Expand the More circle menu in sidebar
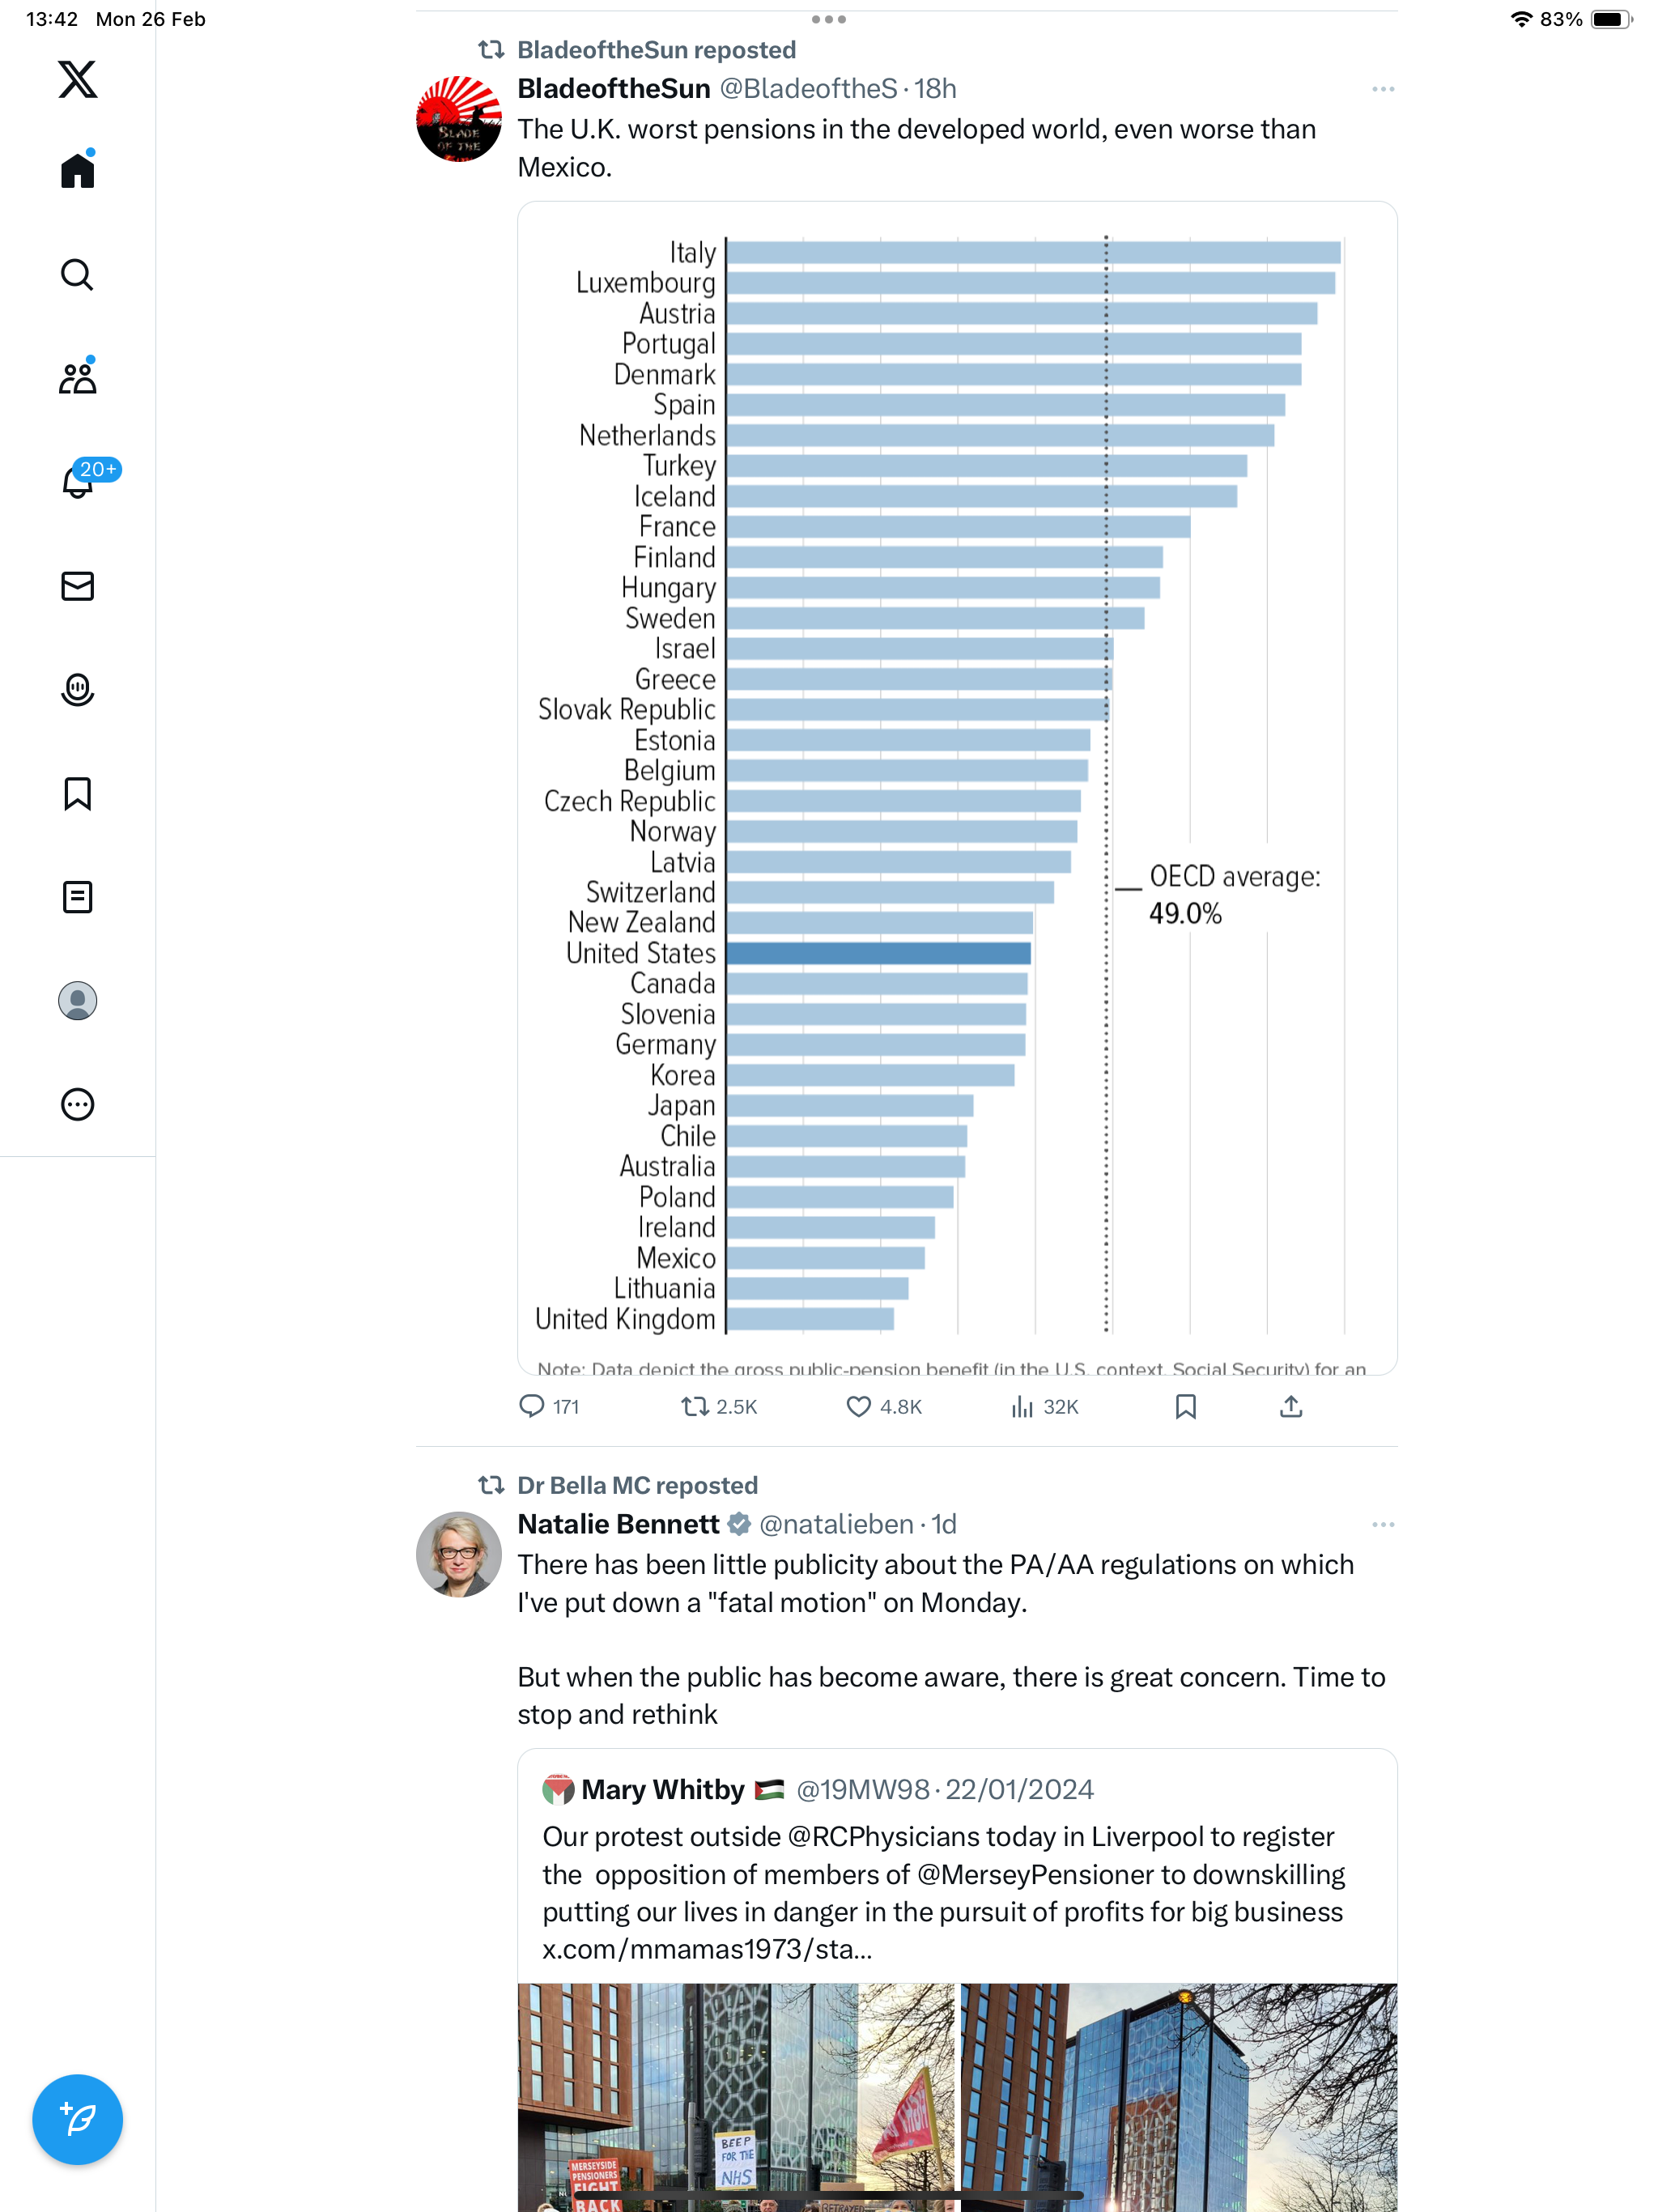Screen dimensions: 1658x2212 point(77,1105)
